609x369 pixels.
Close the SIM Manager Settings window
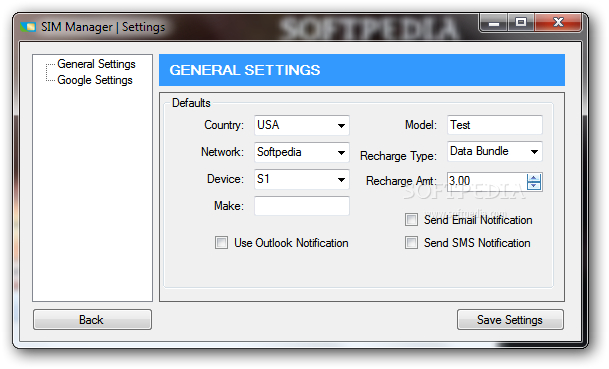[558, 23]
